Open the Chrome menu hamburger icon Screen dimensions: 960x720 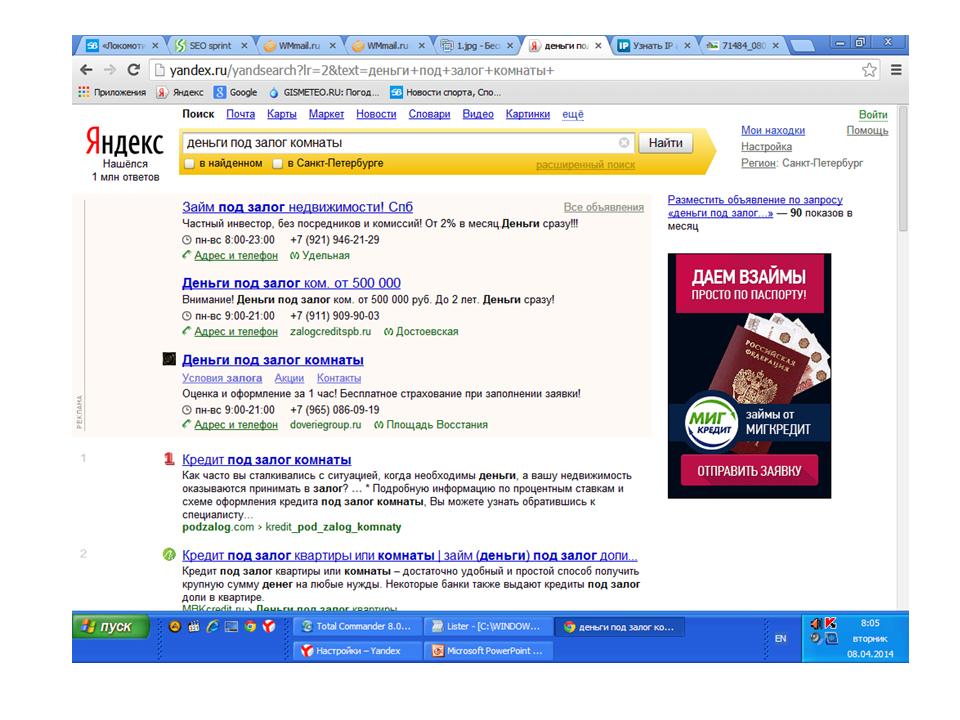(896, 70)
